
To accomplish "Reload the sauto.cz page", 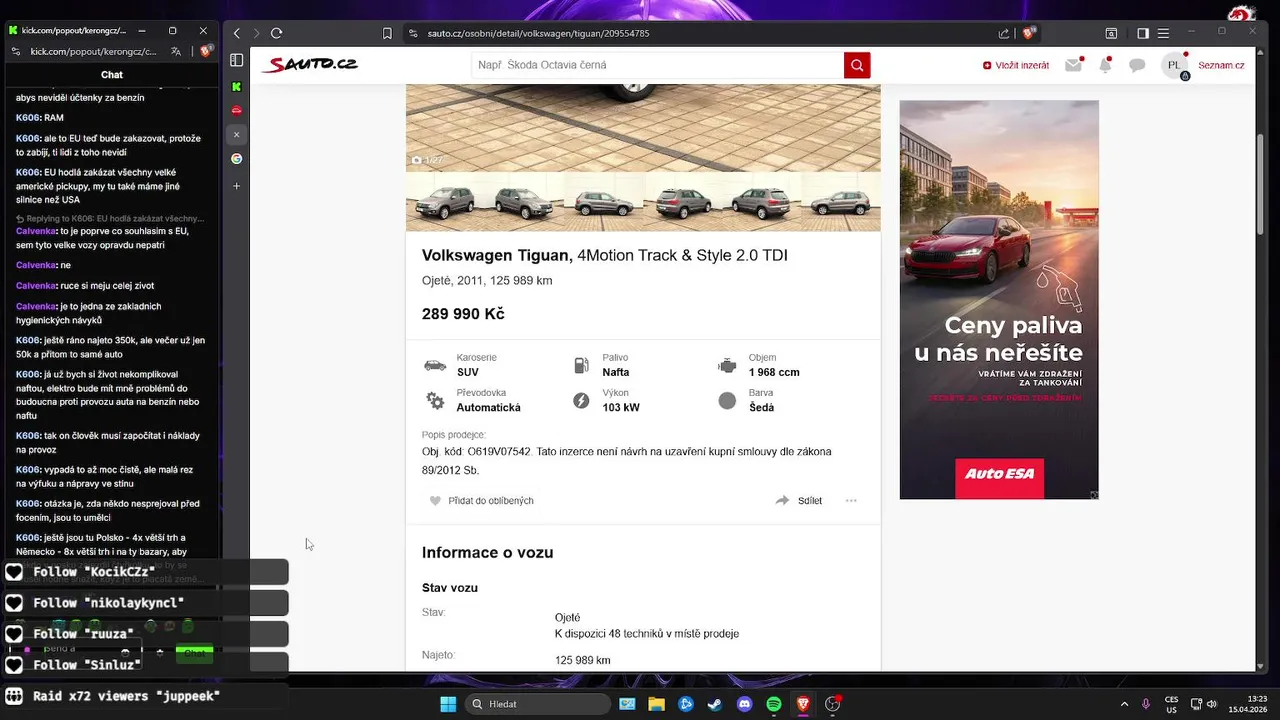I will coord(277,33).
